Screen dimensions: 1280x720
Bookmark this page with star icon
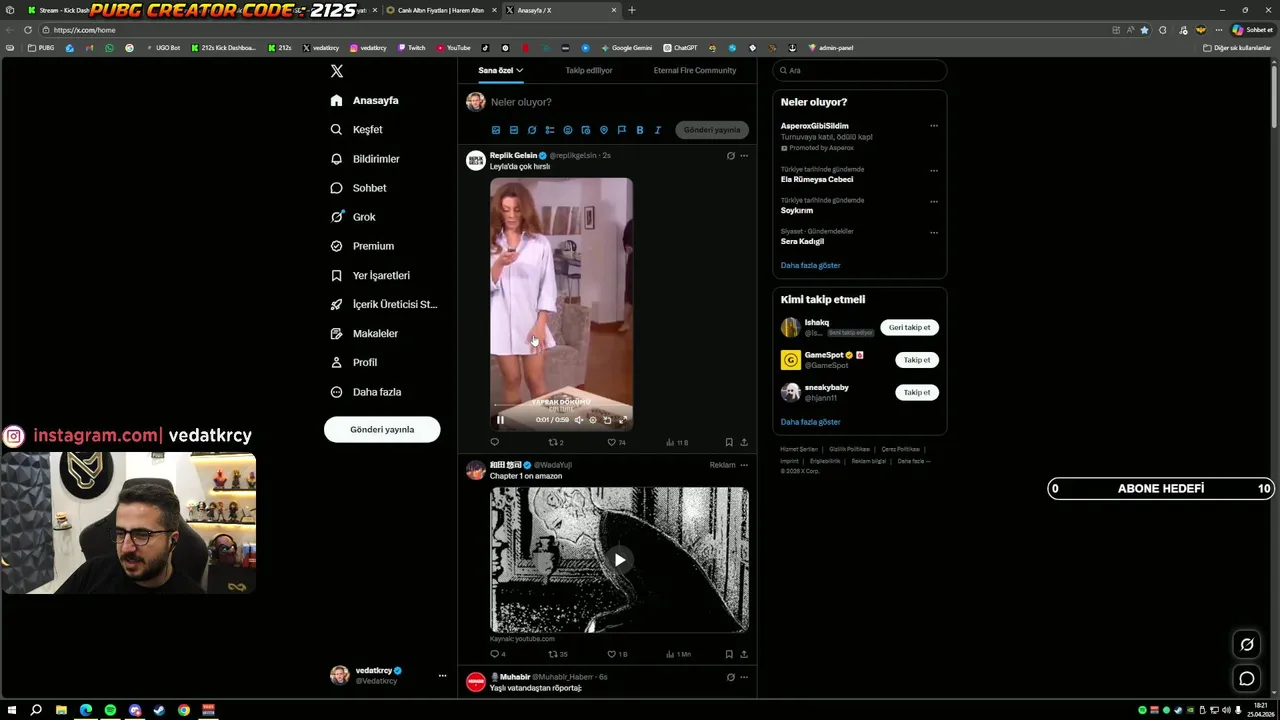(1145, 30)
